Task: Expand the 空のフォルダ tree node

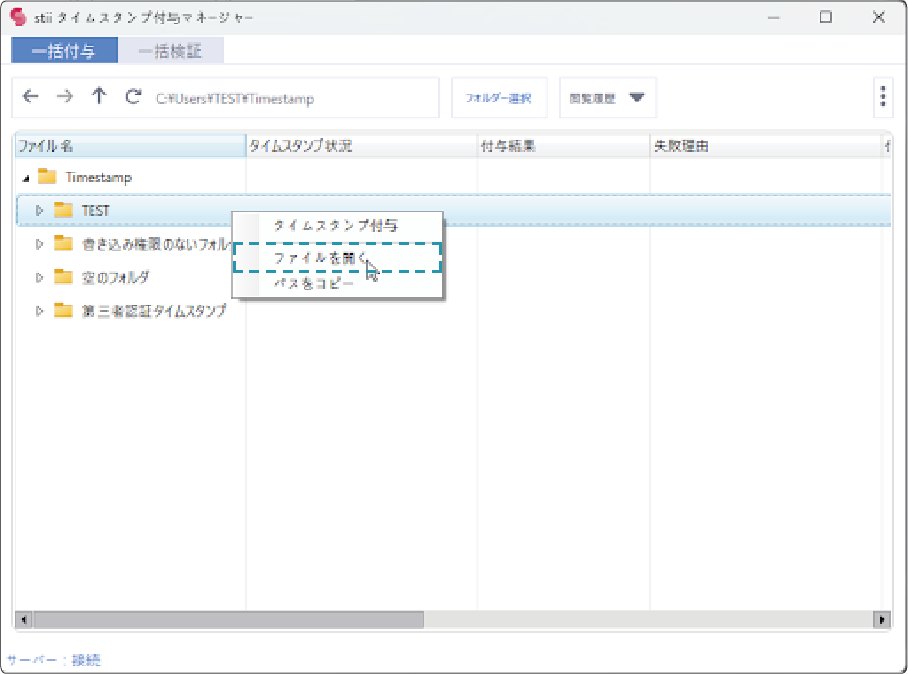Action: coord(40,277)
